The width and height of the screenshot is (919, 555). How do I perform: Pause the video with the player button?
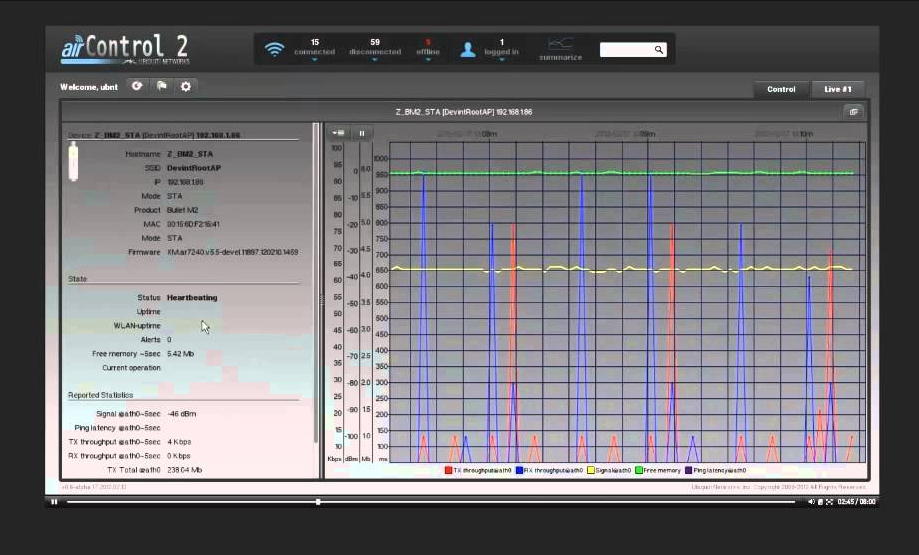click(54, 502)
